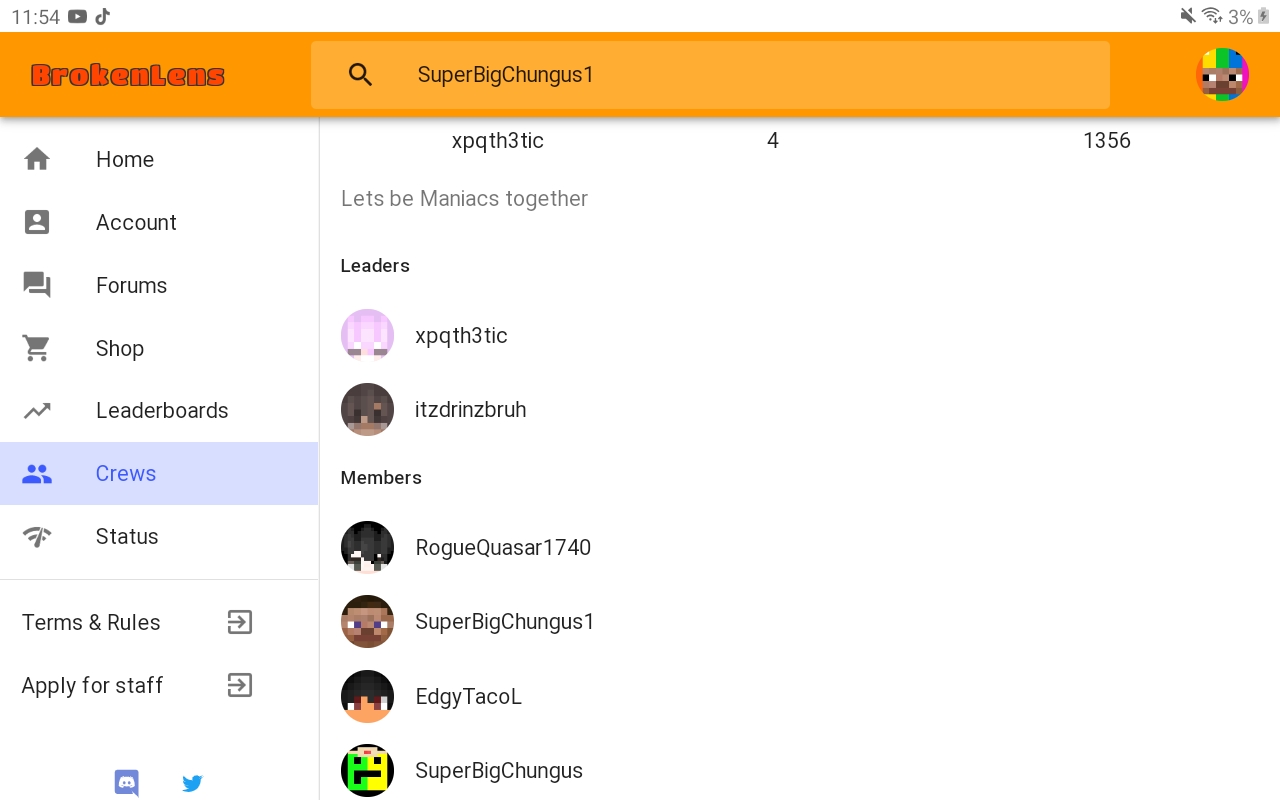Click the Leaders section heading
Viewport: 1280px width, 800px height.
click(375, 265)
